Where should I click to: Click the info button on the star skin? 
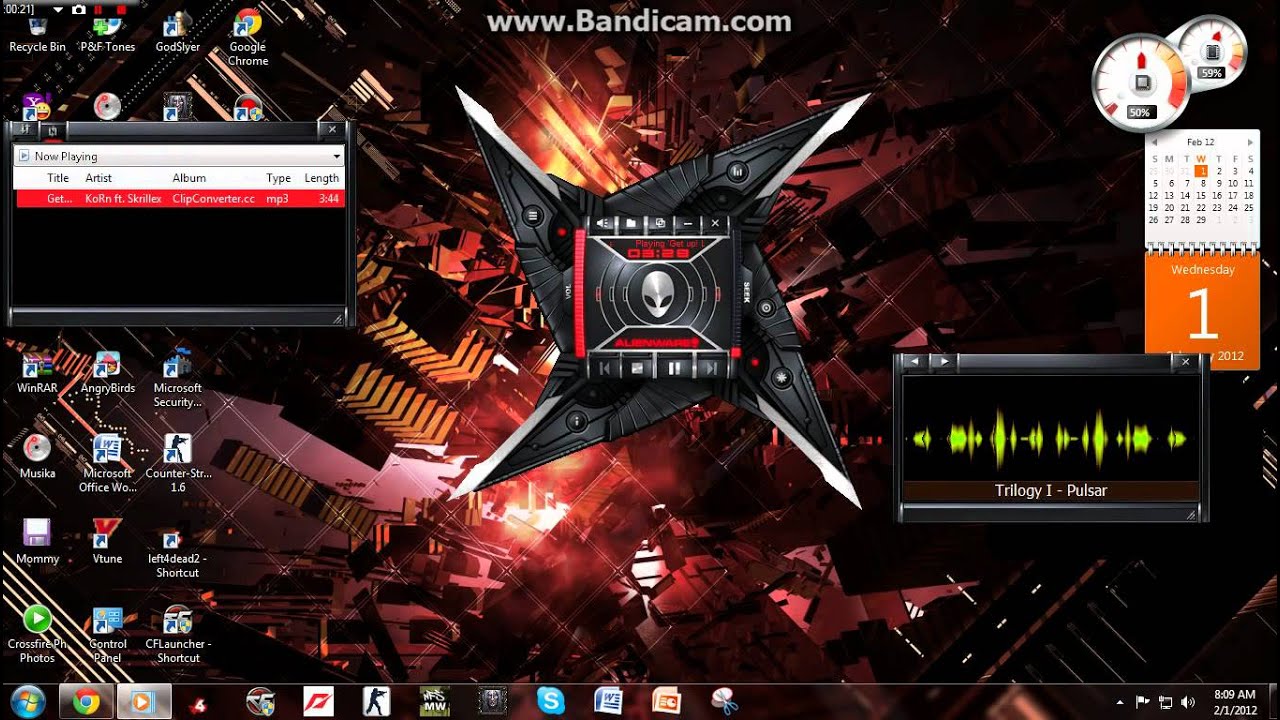pos(575,422)
